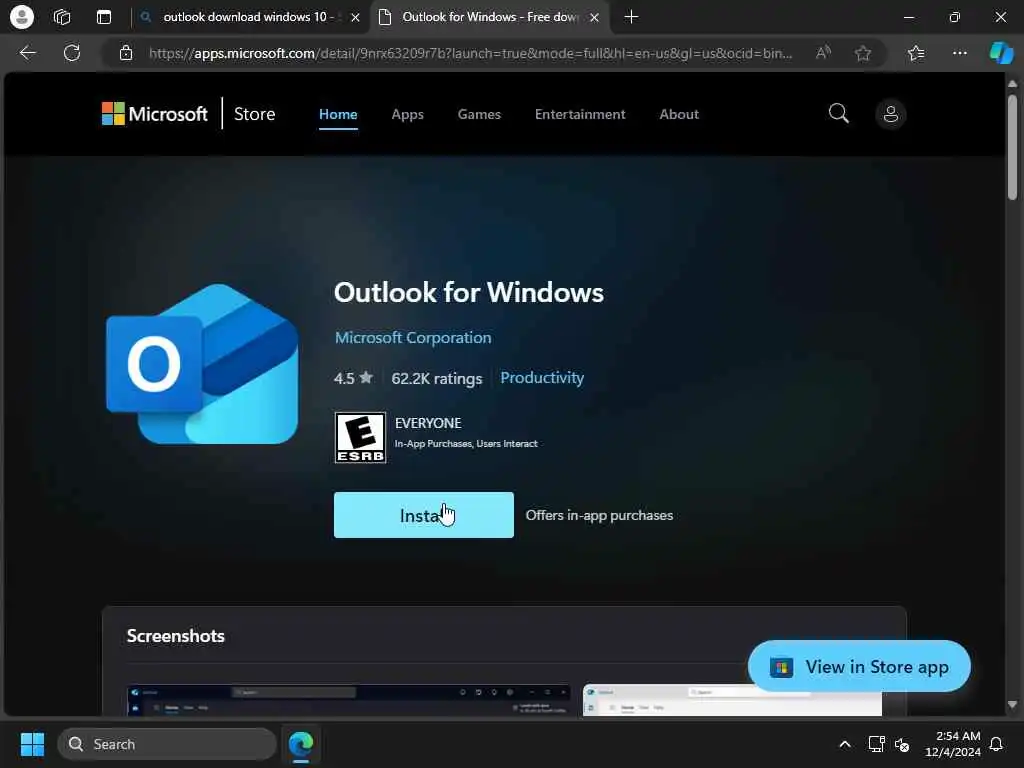Click the Microsoft logo
The width and height of the screenshot is (1024, 768).
click(x=154, y=114)
